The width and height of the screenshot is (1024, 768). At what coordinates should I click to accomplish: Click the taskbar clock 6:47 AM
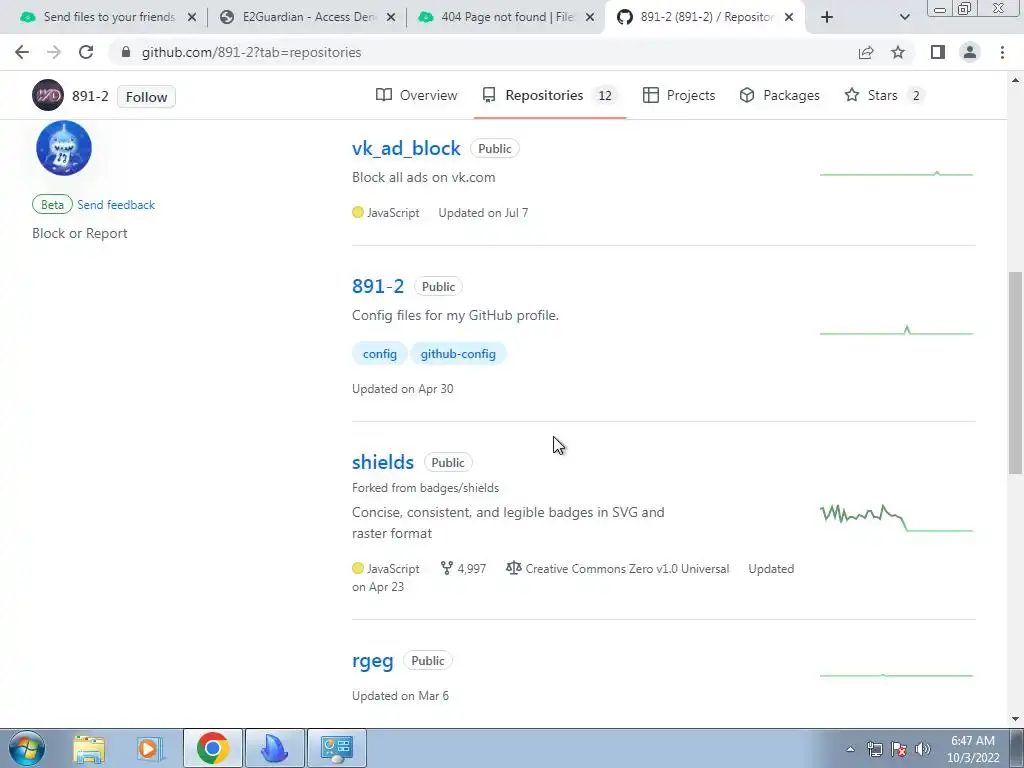(x=973, y=741)
